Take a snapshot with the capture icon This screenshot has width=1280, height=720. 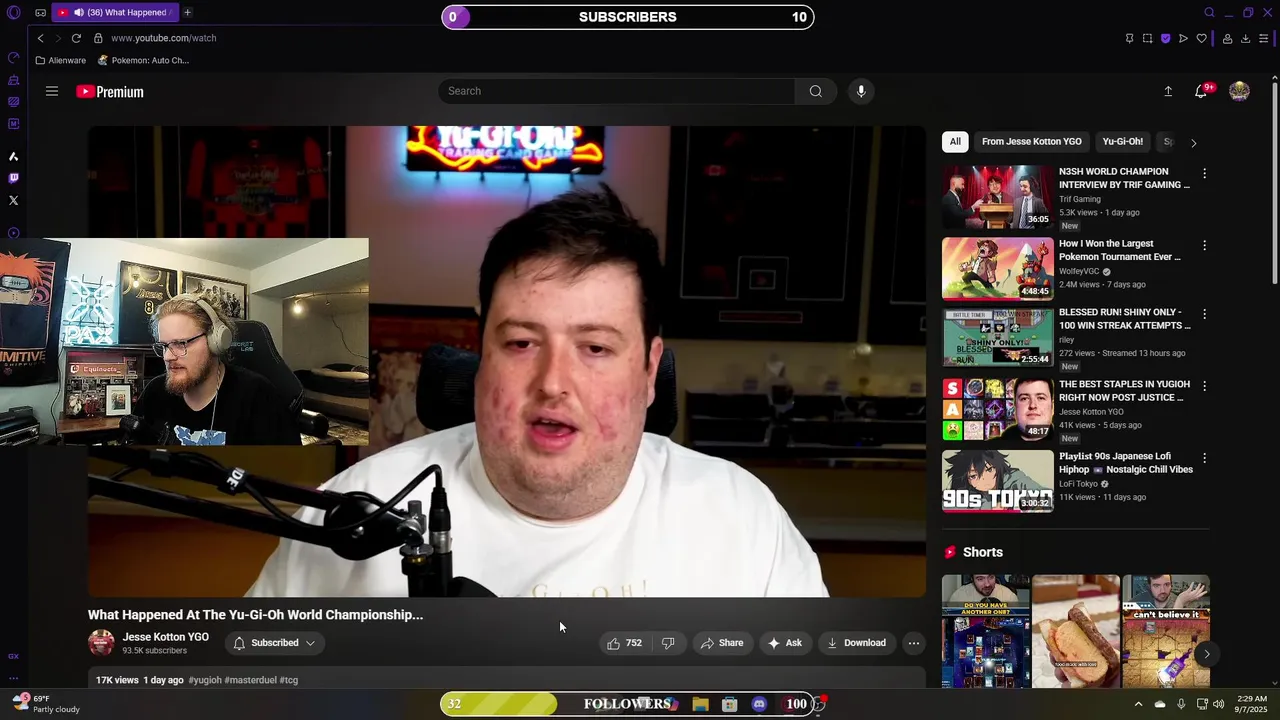[x=1147, y=39]
